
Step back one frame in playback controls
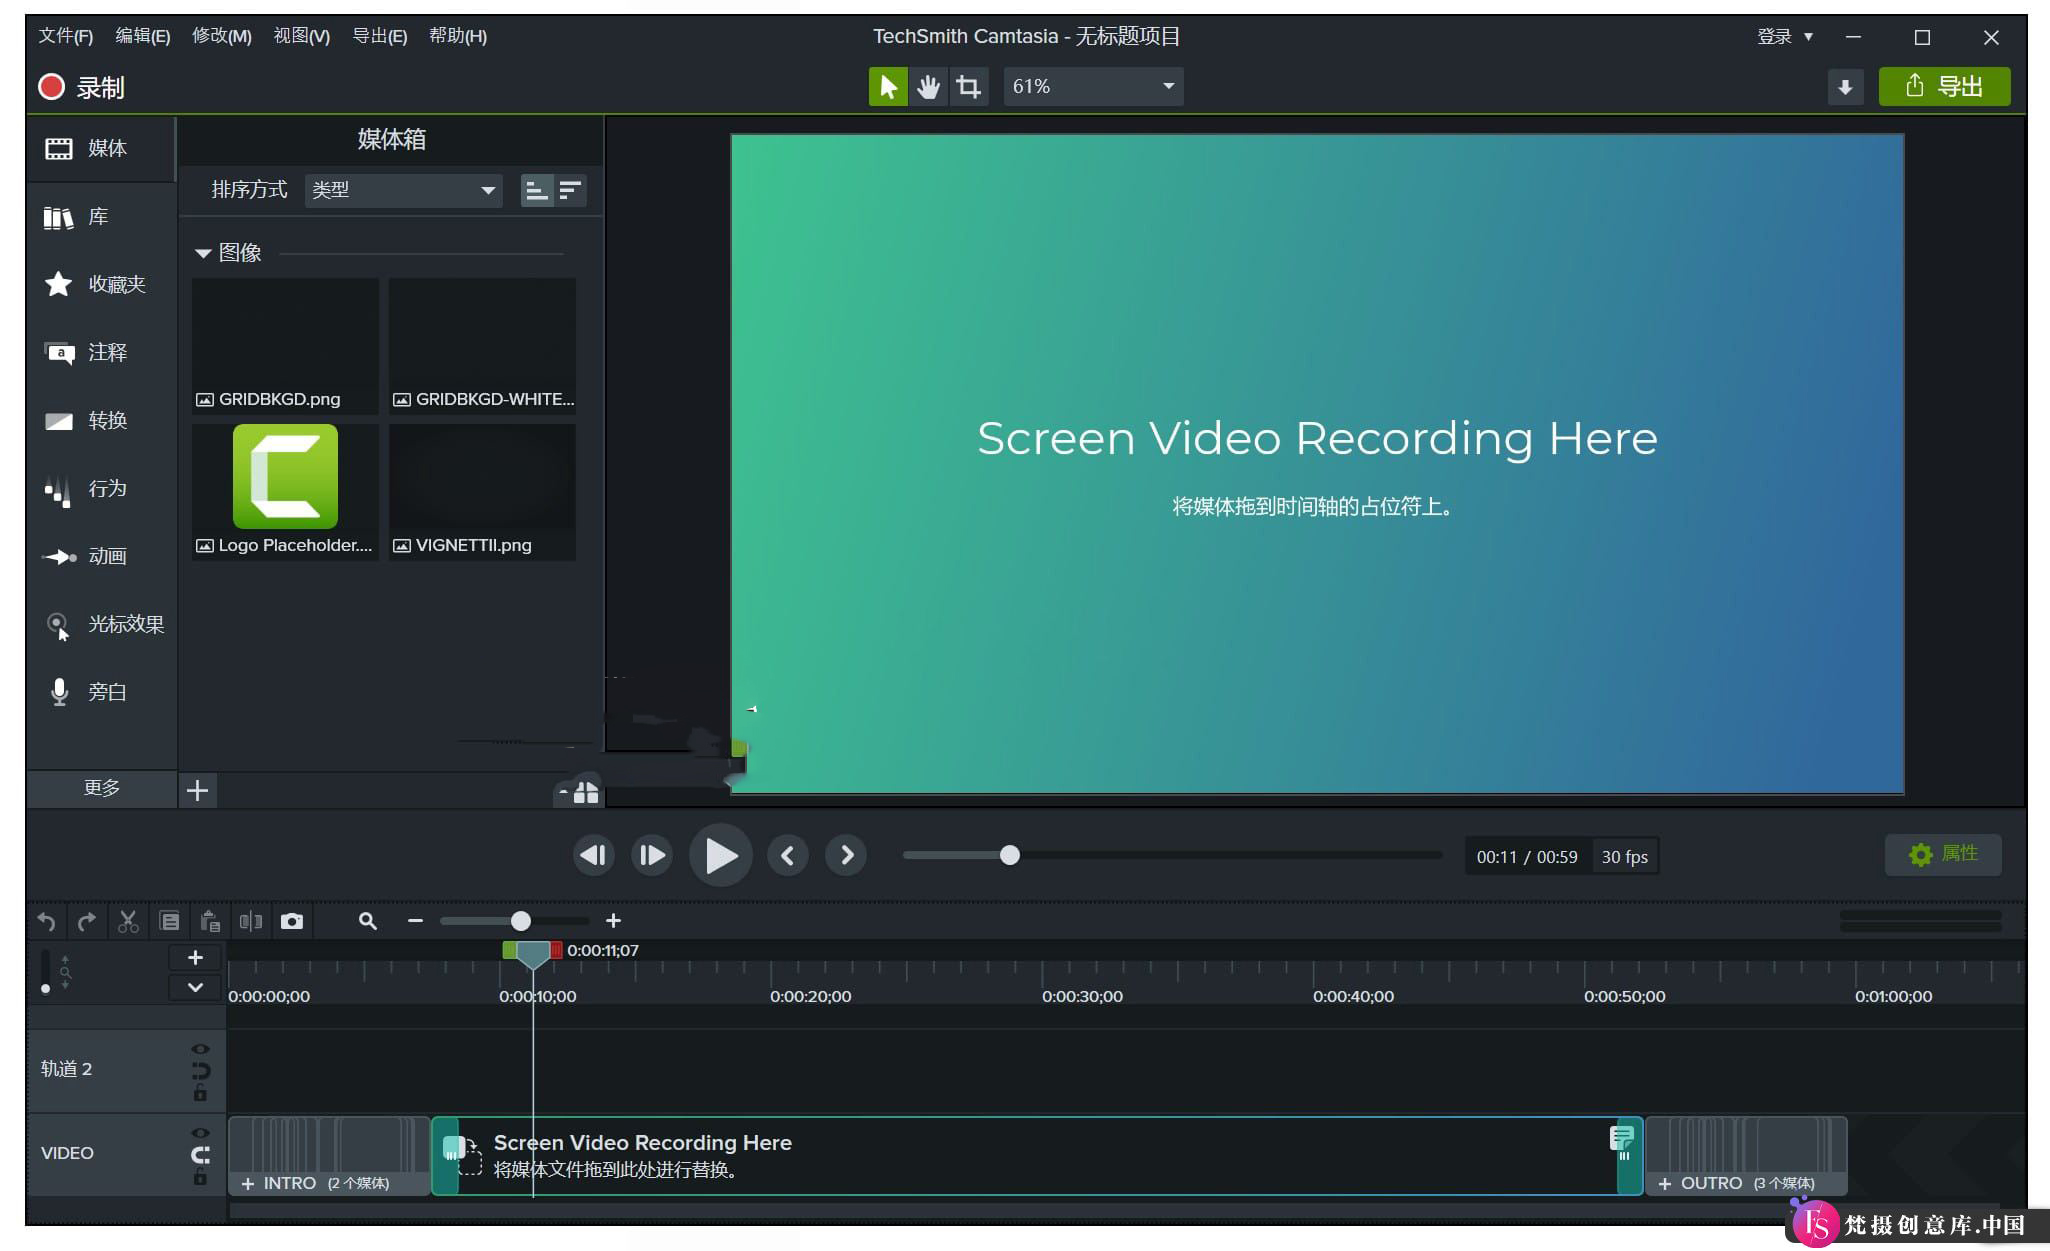point(594,856)
